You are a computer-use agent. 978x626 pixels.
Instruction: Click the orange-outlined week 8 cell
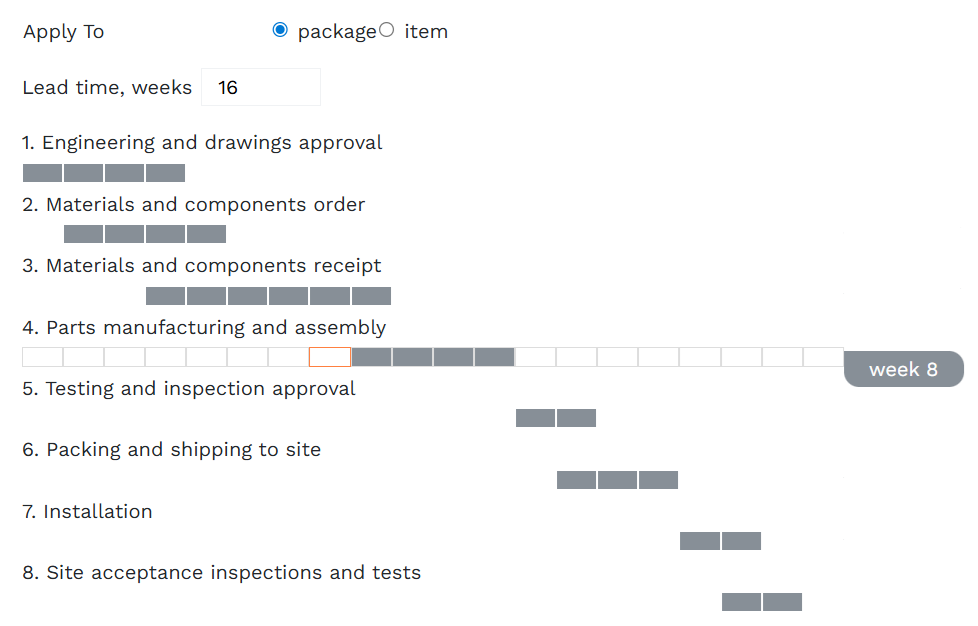click(330, 357)
